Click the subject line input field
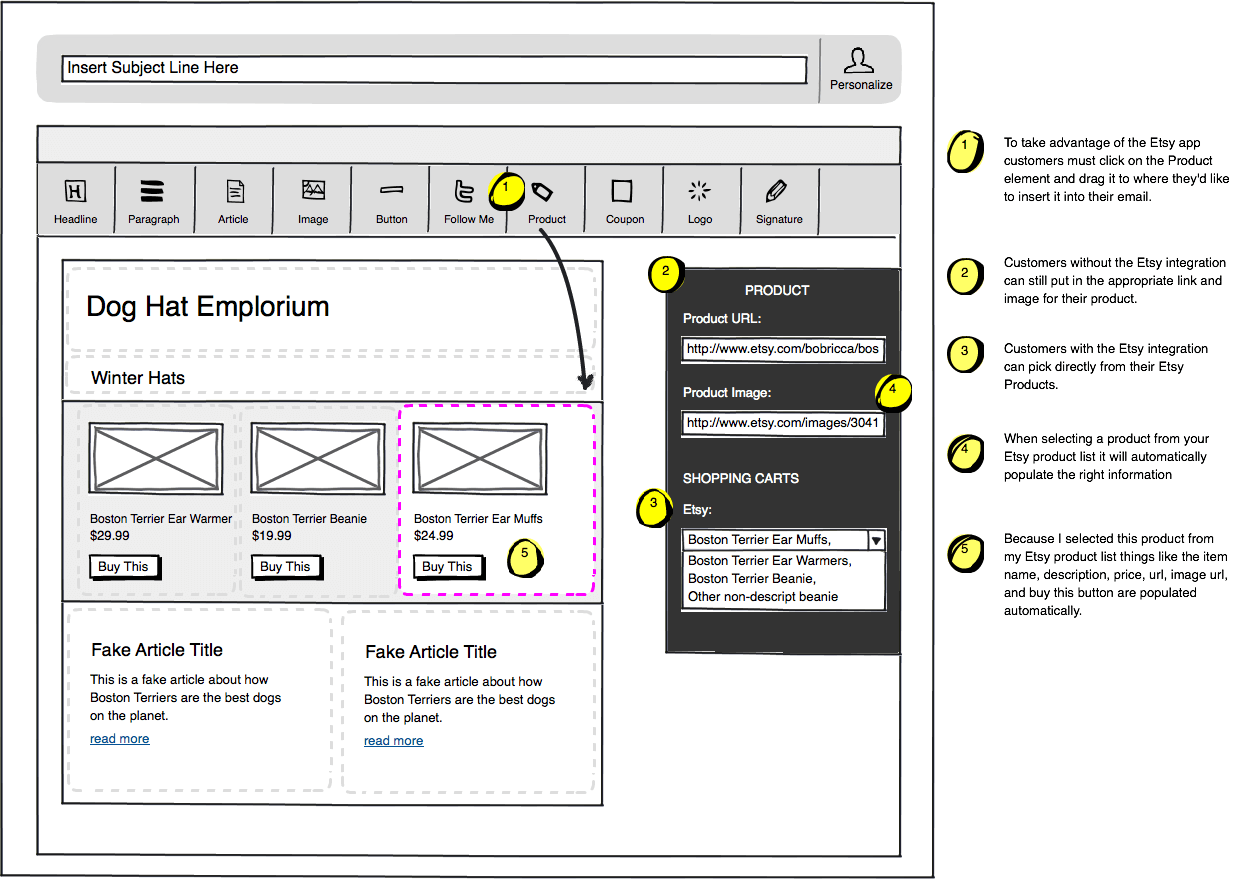The width and height of the screenshot is (1234, 879). 433,69
